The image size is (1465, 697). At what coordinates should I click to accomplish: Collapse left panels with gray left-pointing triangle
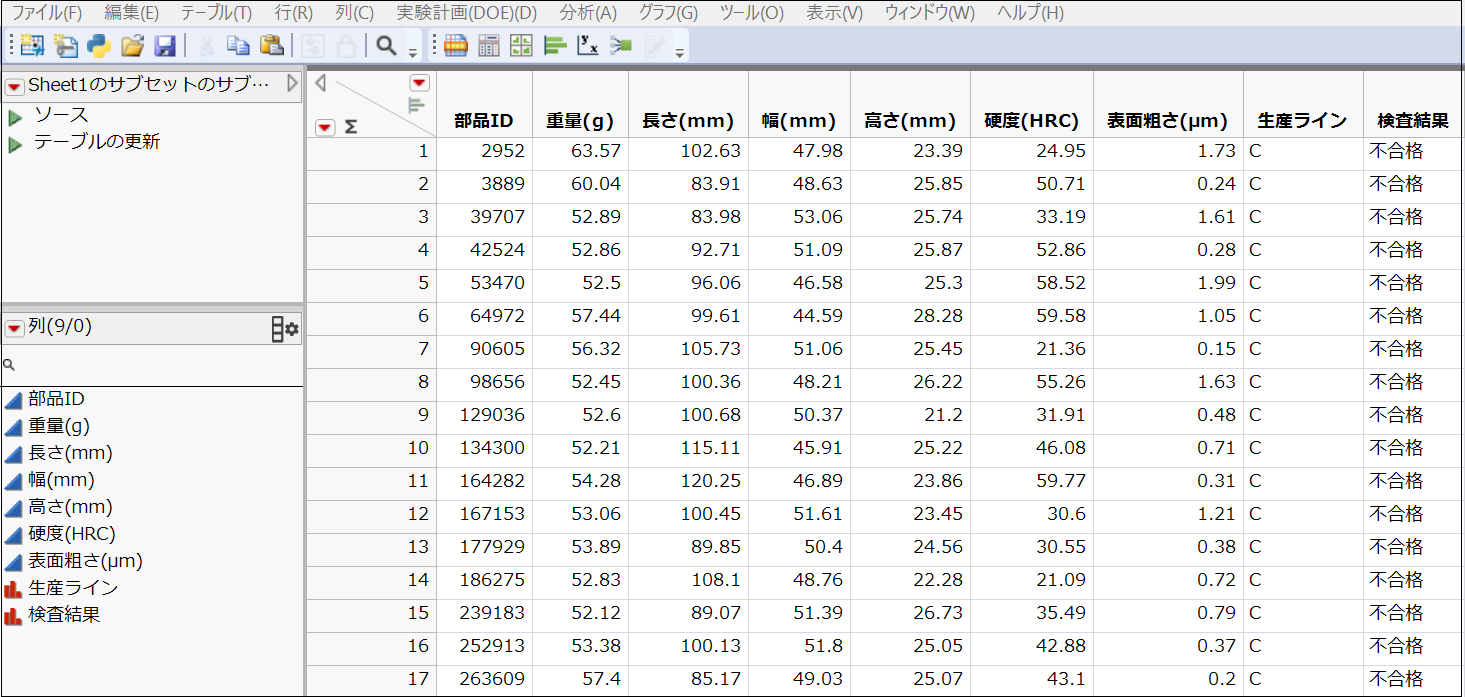pos(320,83)
